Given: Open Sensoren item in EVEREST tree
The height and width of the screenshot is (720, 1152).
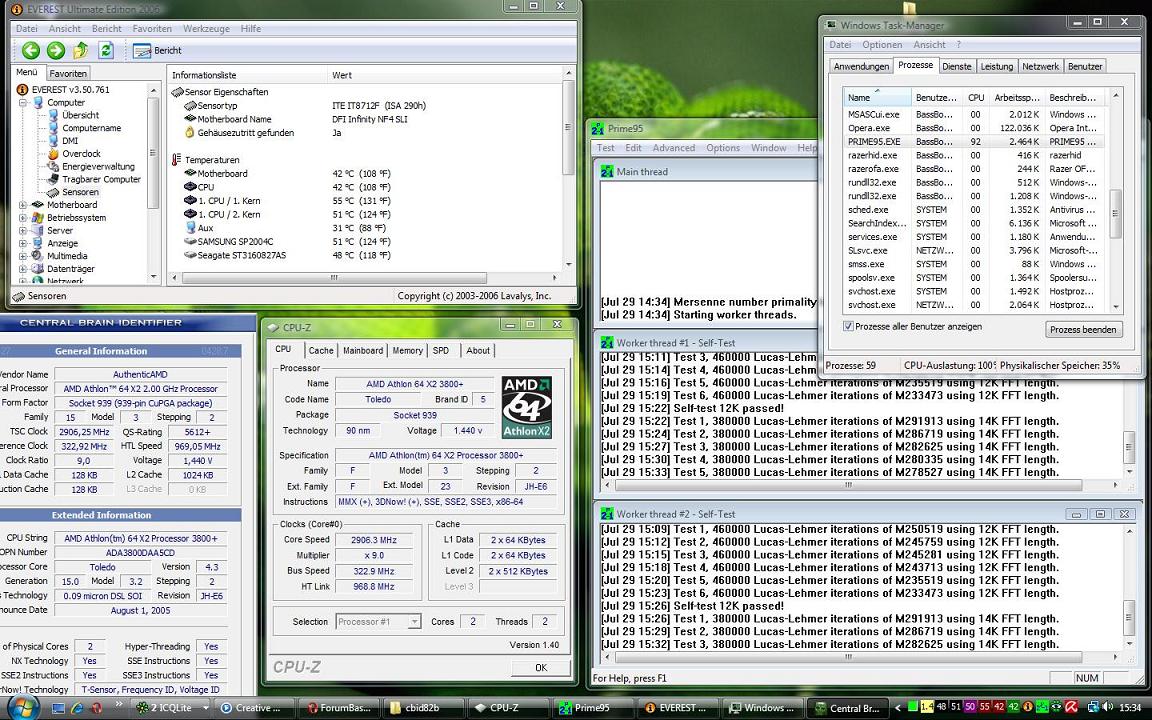Looking at the screenshot, I should pos(80,192).
